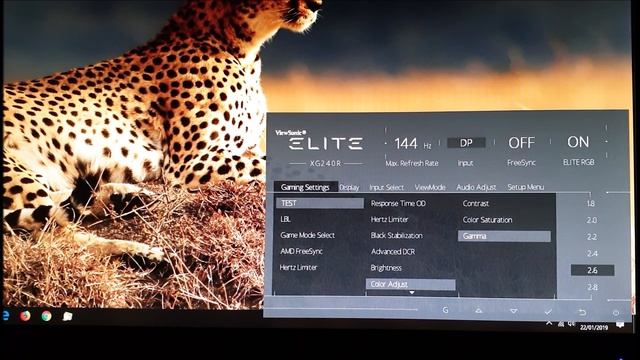Click the power icon in the OSD bar
Viewport: 640px width, 360px height.
[616, 313]
